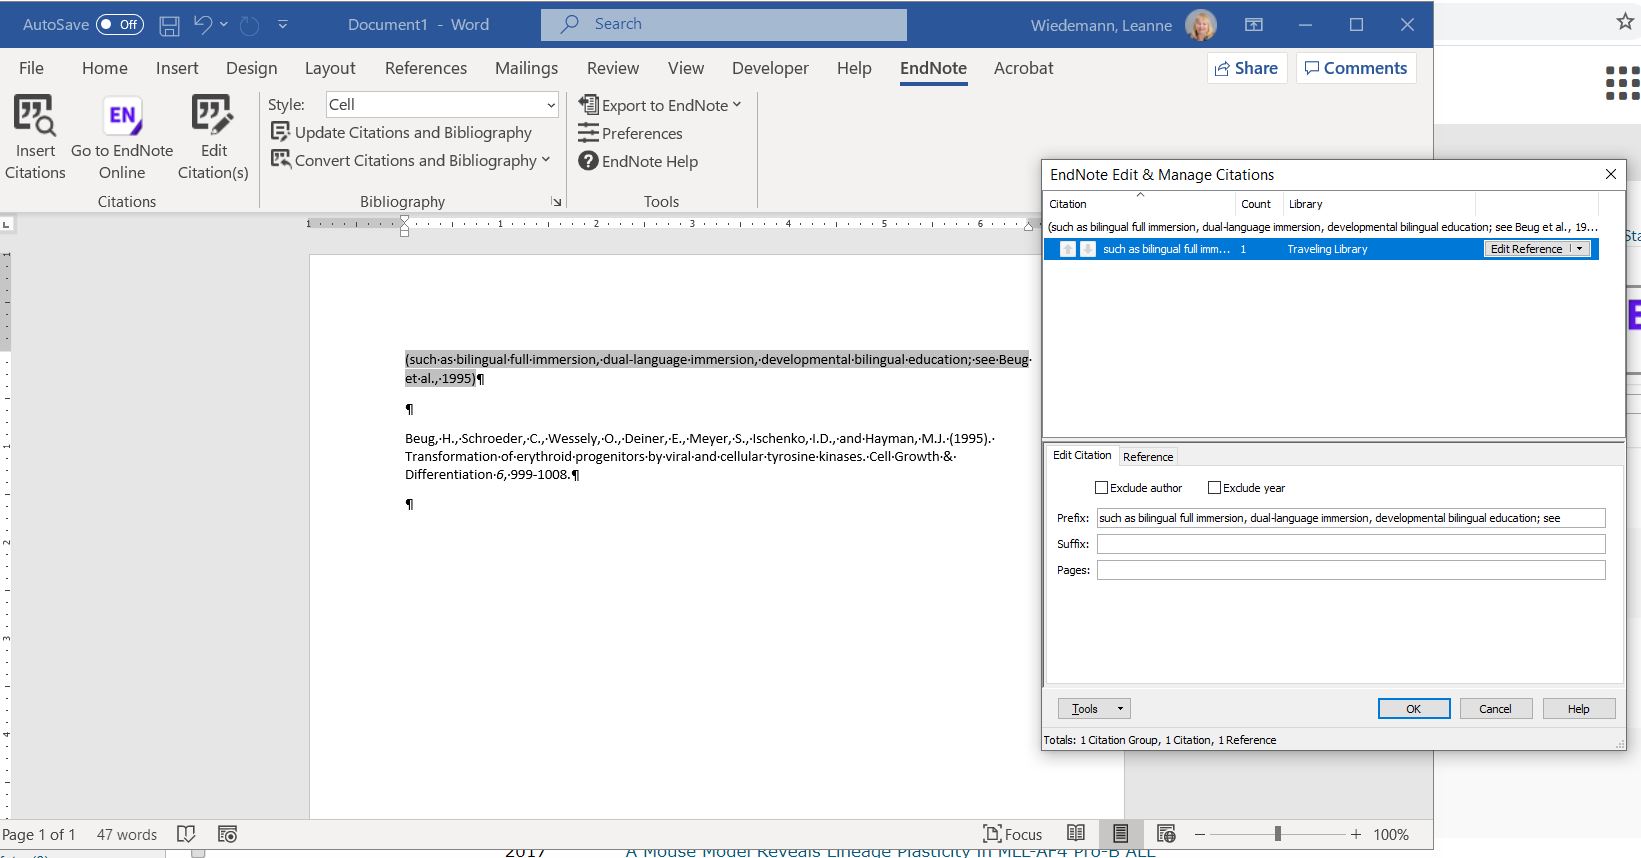The width and height of the screenshot is (1641, 858).
Task: Click the Edit Reference button
Action: coord(1526,249)
